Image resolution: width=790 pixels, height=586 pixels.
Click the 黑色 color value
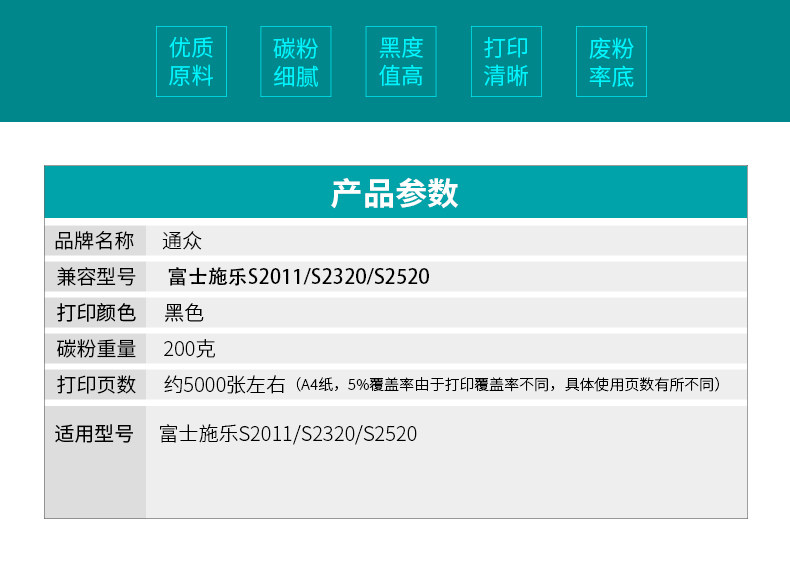click(184, 313)
